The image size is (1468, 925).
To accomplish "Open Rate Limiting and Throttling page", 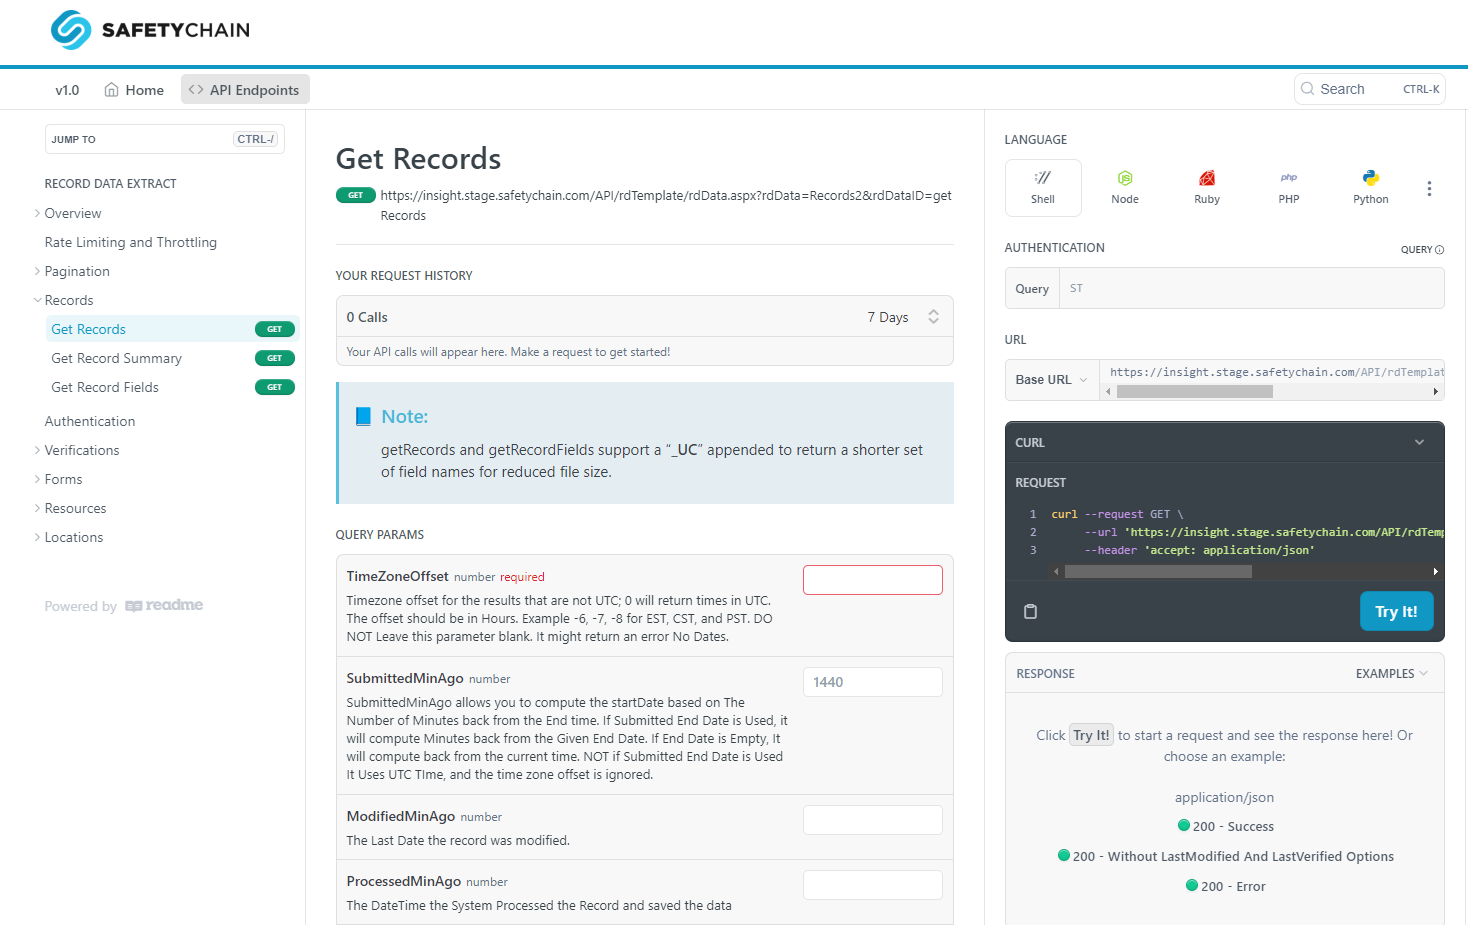I will [130, 242].
